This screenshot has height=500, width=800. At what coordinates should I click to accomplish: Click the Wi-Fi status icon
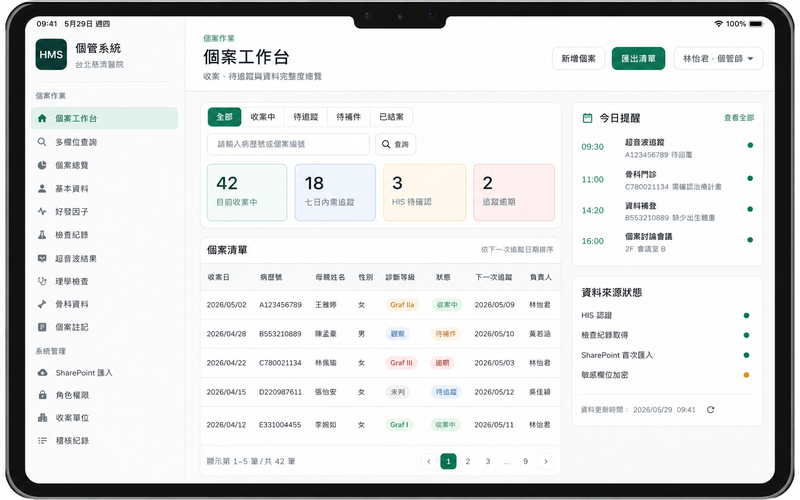point(718,24)
